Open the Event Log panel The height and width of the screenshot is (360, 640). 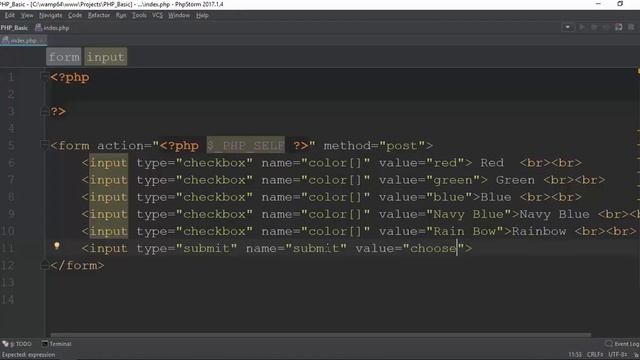(x=622, y=344)
